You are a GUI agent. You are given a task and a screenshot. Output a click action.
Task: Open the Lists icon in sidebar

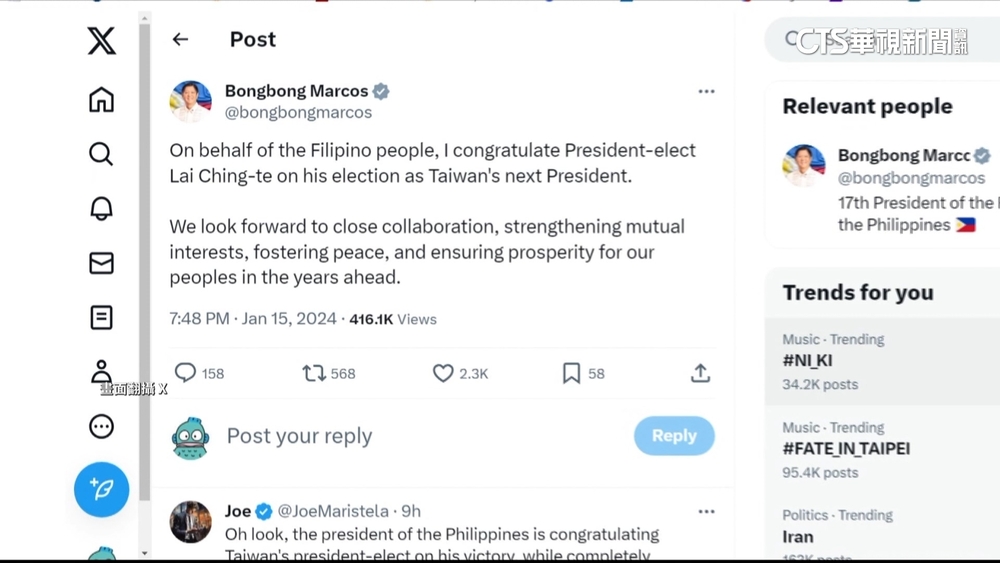pyautogui.click(x=101, y=318)
